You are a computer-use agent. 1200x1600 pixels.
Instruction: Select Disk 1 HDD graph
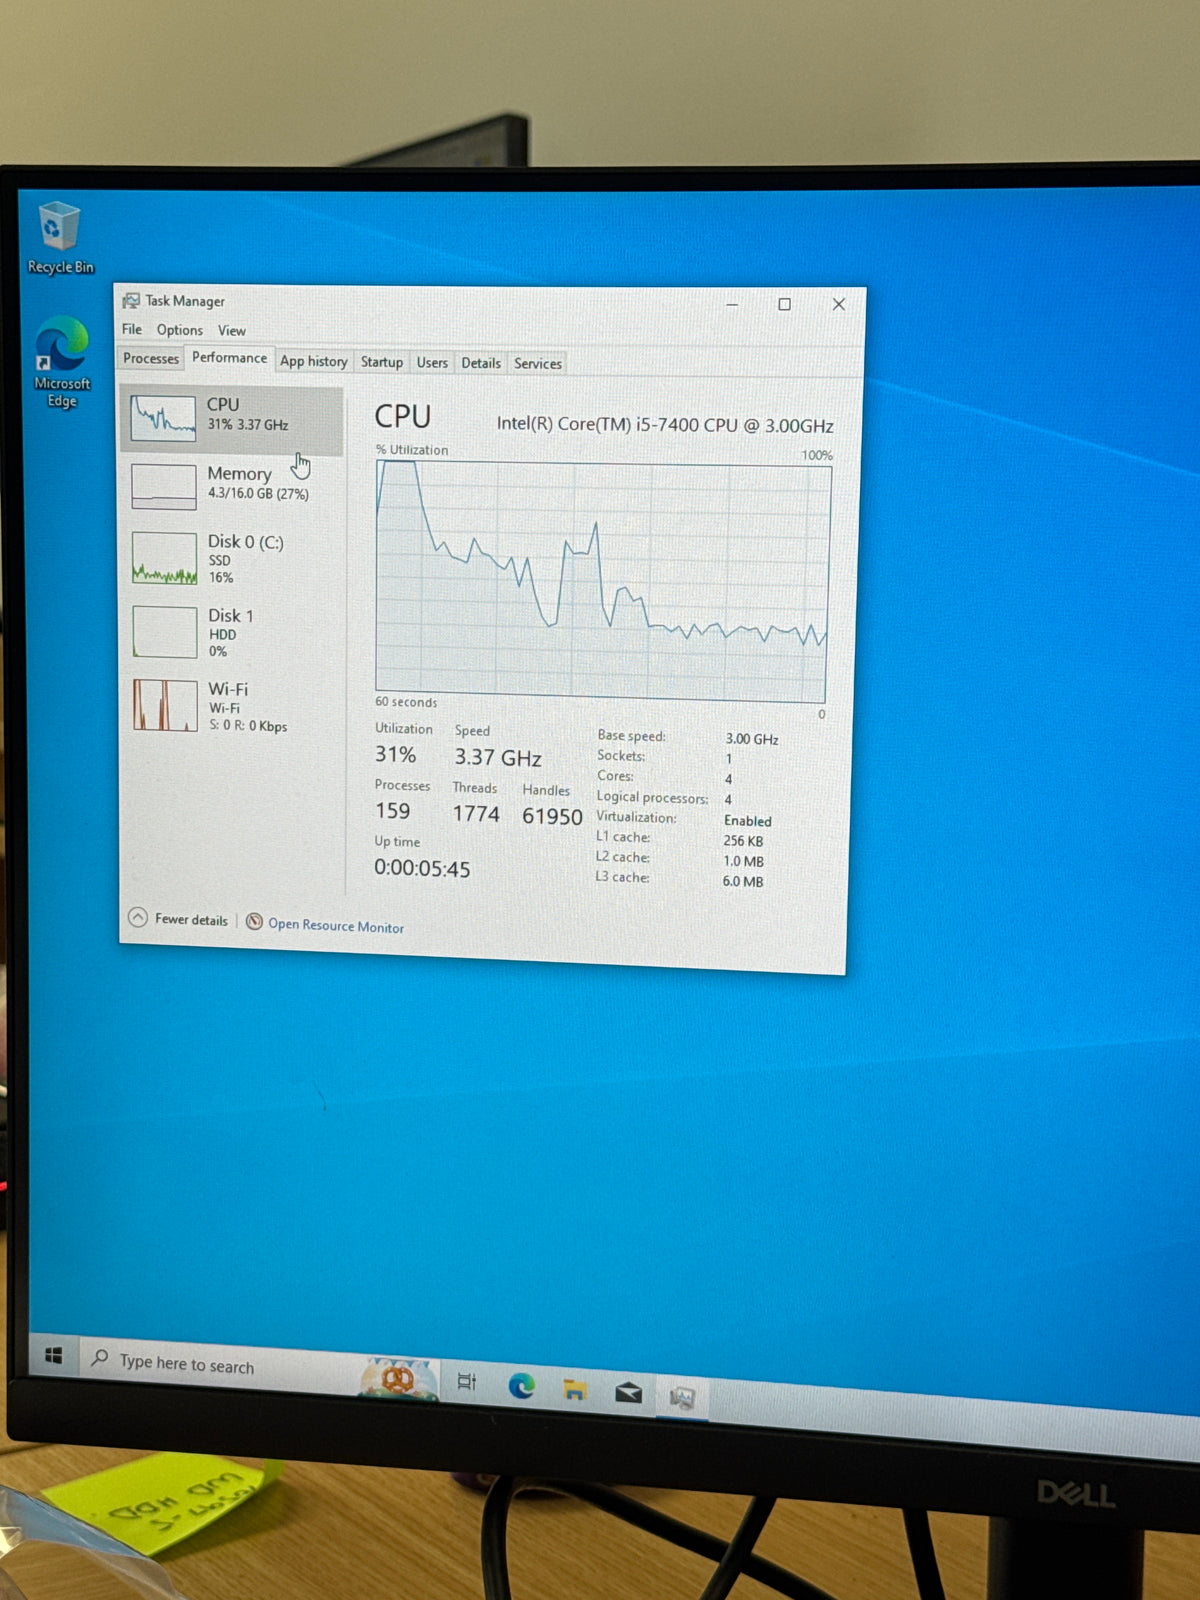click(x=165, y=632)
